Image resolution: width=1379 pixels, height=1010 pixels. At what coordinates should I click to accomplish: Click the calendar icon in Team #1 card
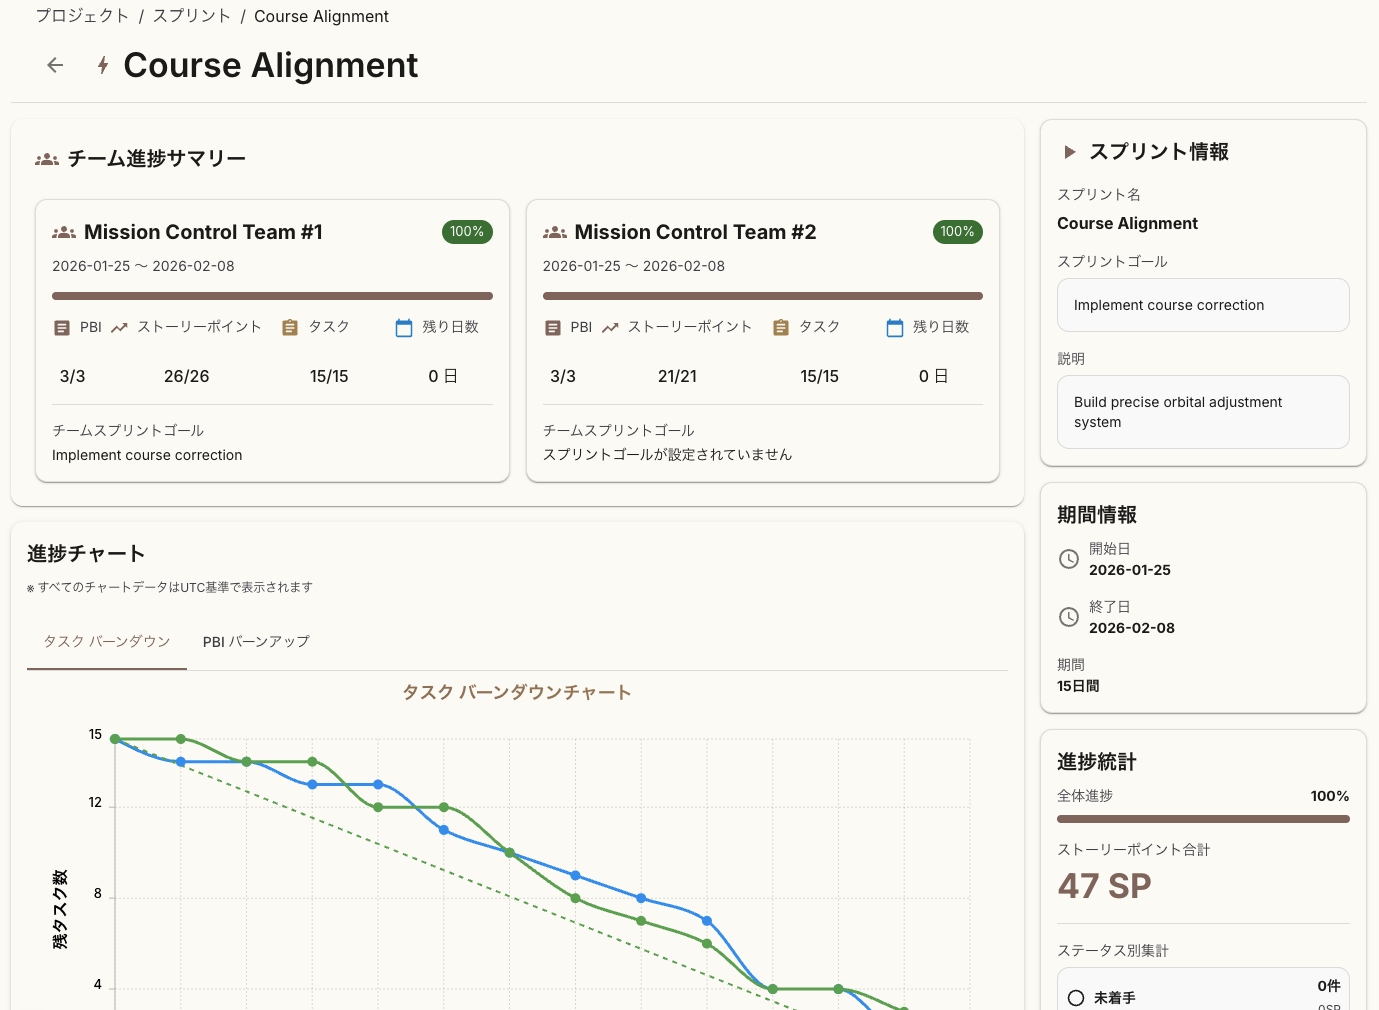click(404, 328)
